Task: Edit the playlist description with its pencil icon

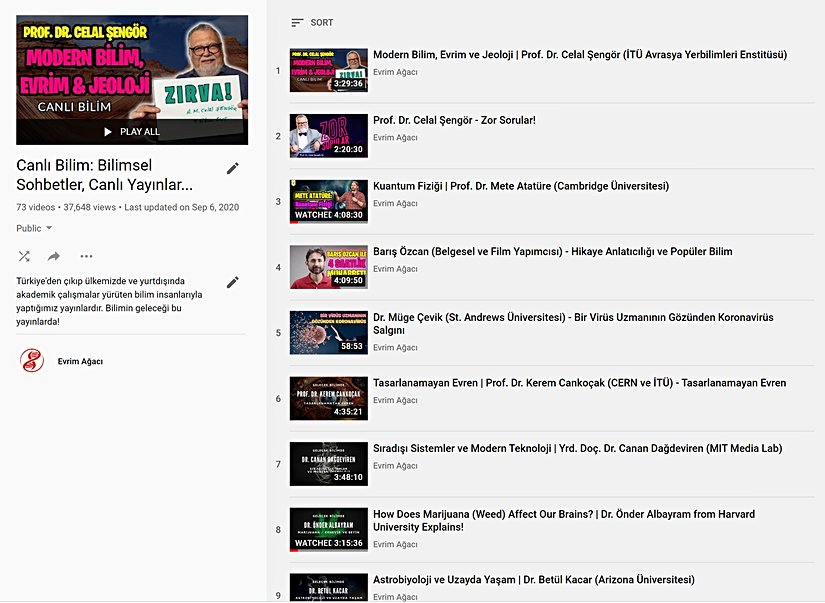Action: tap(233, 282)
